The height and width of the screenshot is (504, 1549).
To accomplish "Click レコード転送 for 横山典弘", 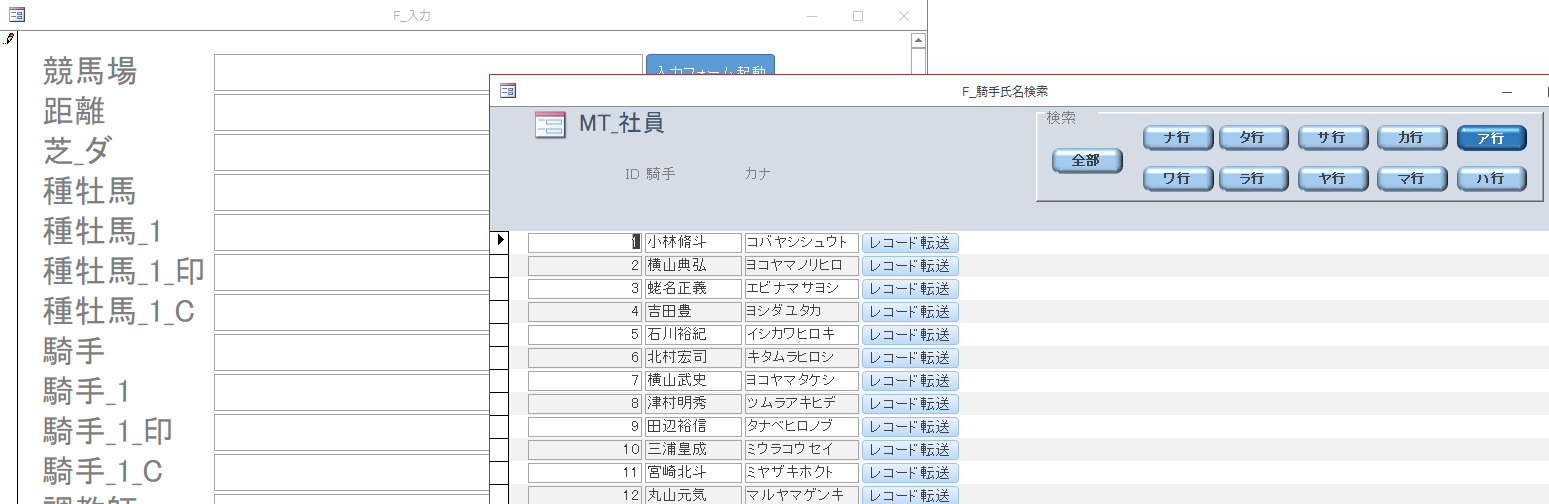I will tap(910, 266).
